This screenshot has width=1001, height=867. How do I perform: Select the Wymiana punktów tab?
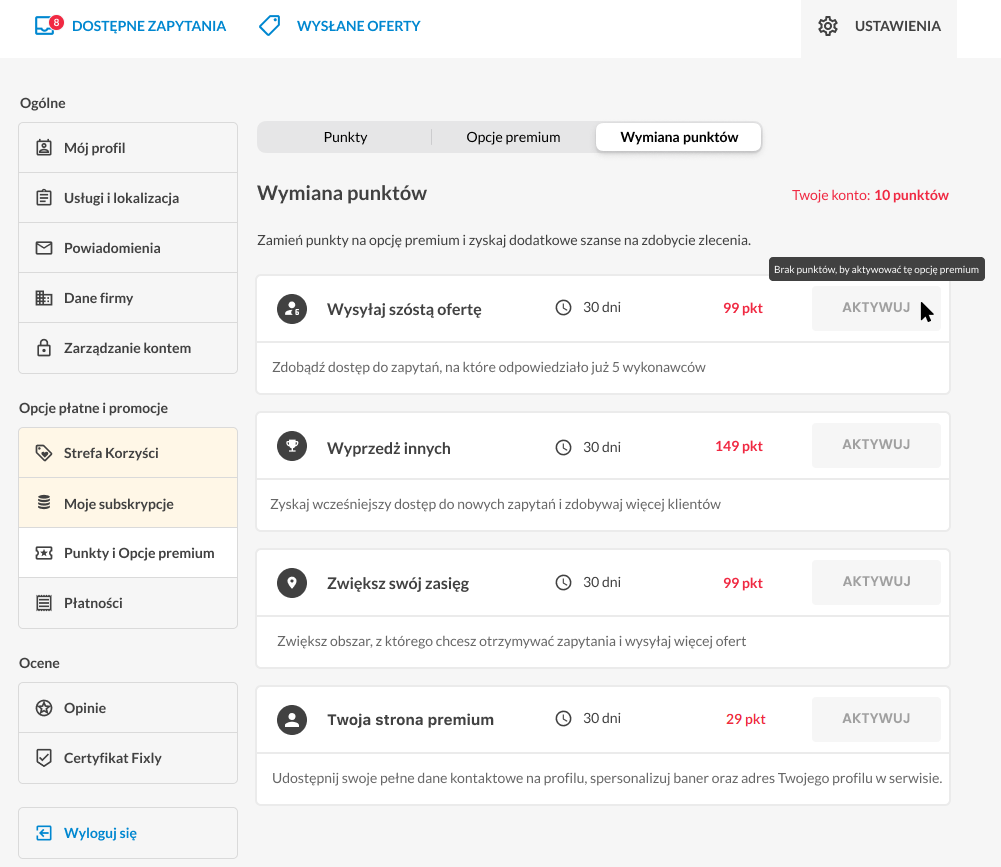click(x=679, y=137)
